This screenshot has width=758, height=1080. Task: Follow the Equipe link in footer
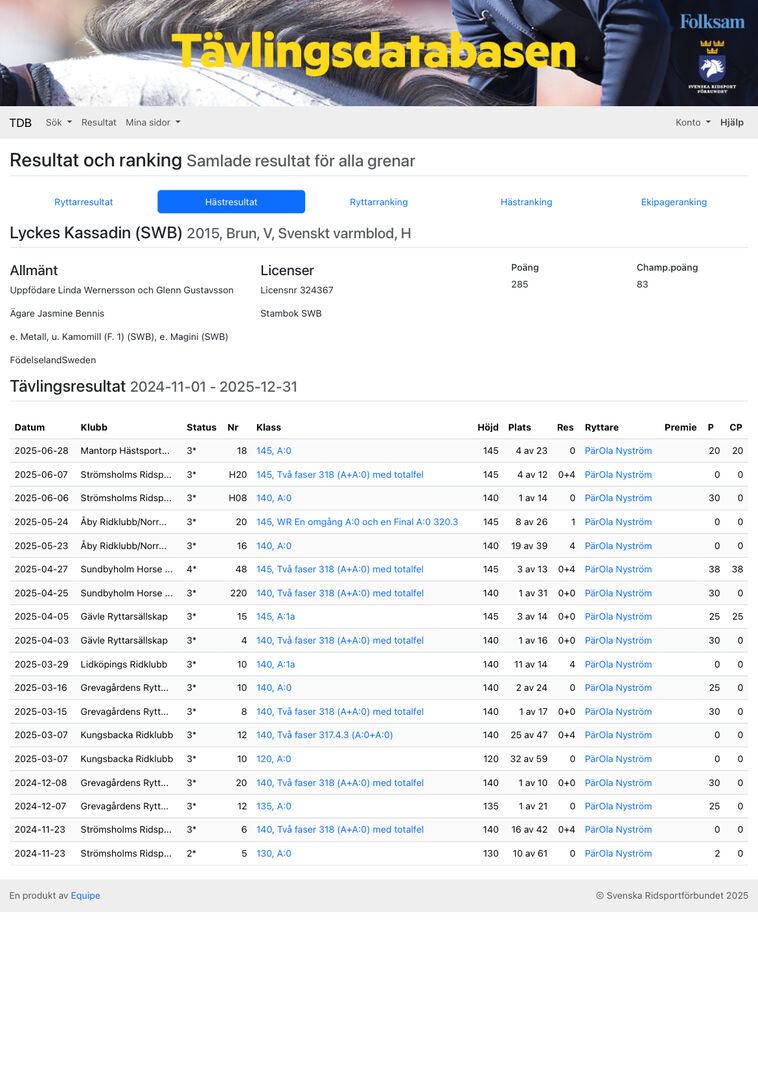(x=85, y=896)
